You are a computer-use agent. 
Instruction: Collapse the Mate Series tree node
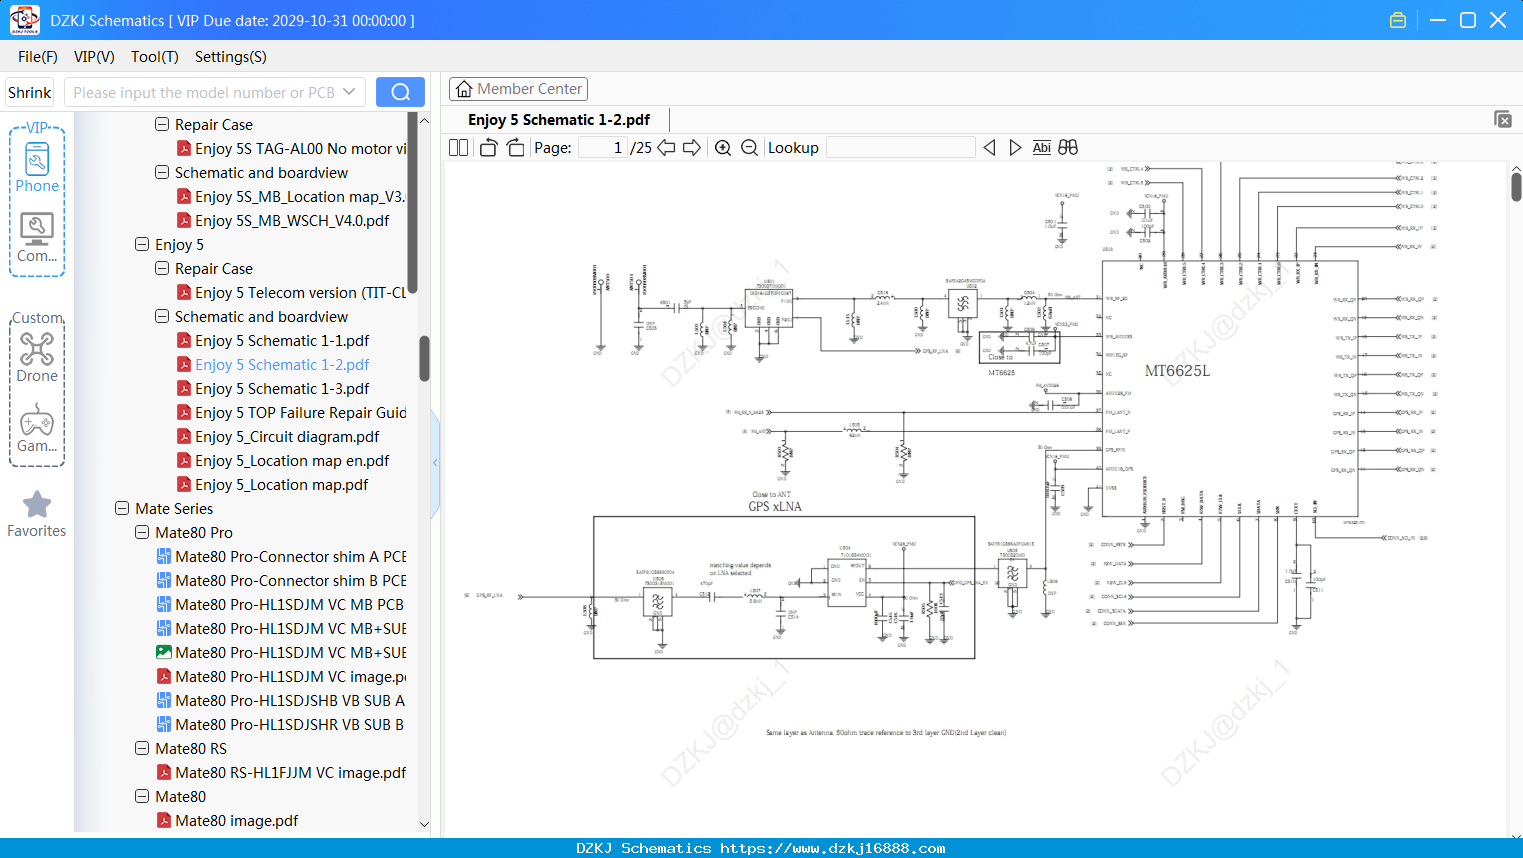pyautogui.click(x=122, y=509)
